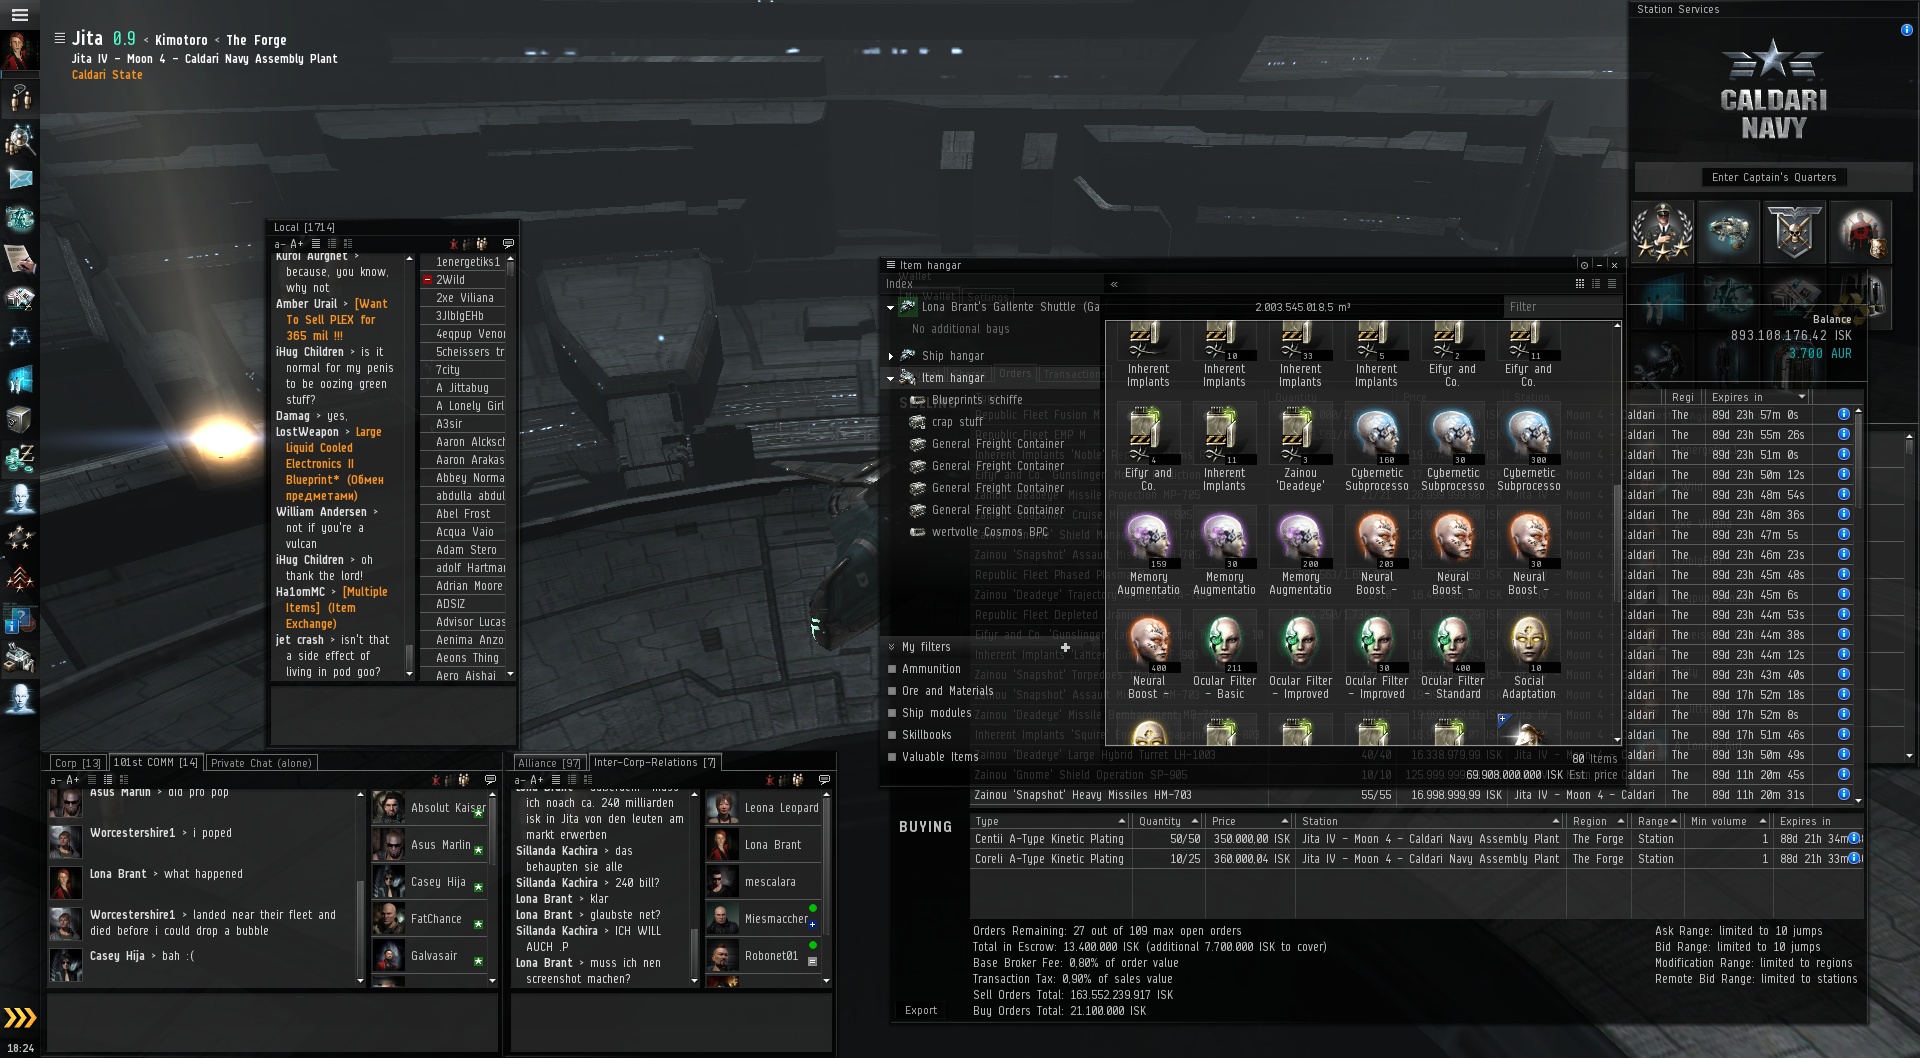The width and height of the screenshot is (1920, 1058).
Task: Open the EVE Mail envelope icon
Action: pyautogui.click(x=19, y=179)
